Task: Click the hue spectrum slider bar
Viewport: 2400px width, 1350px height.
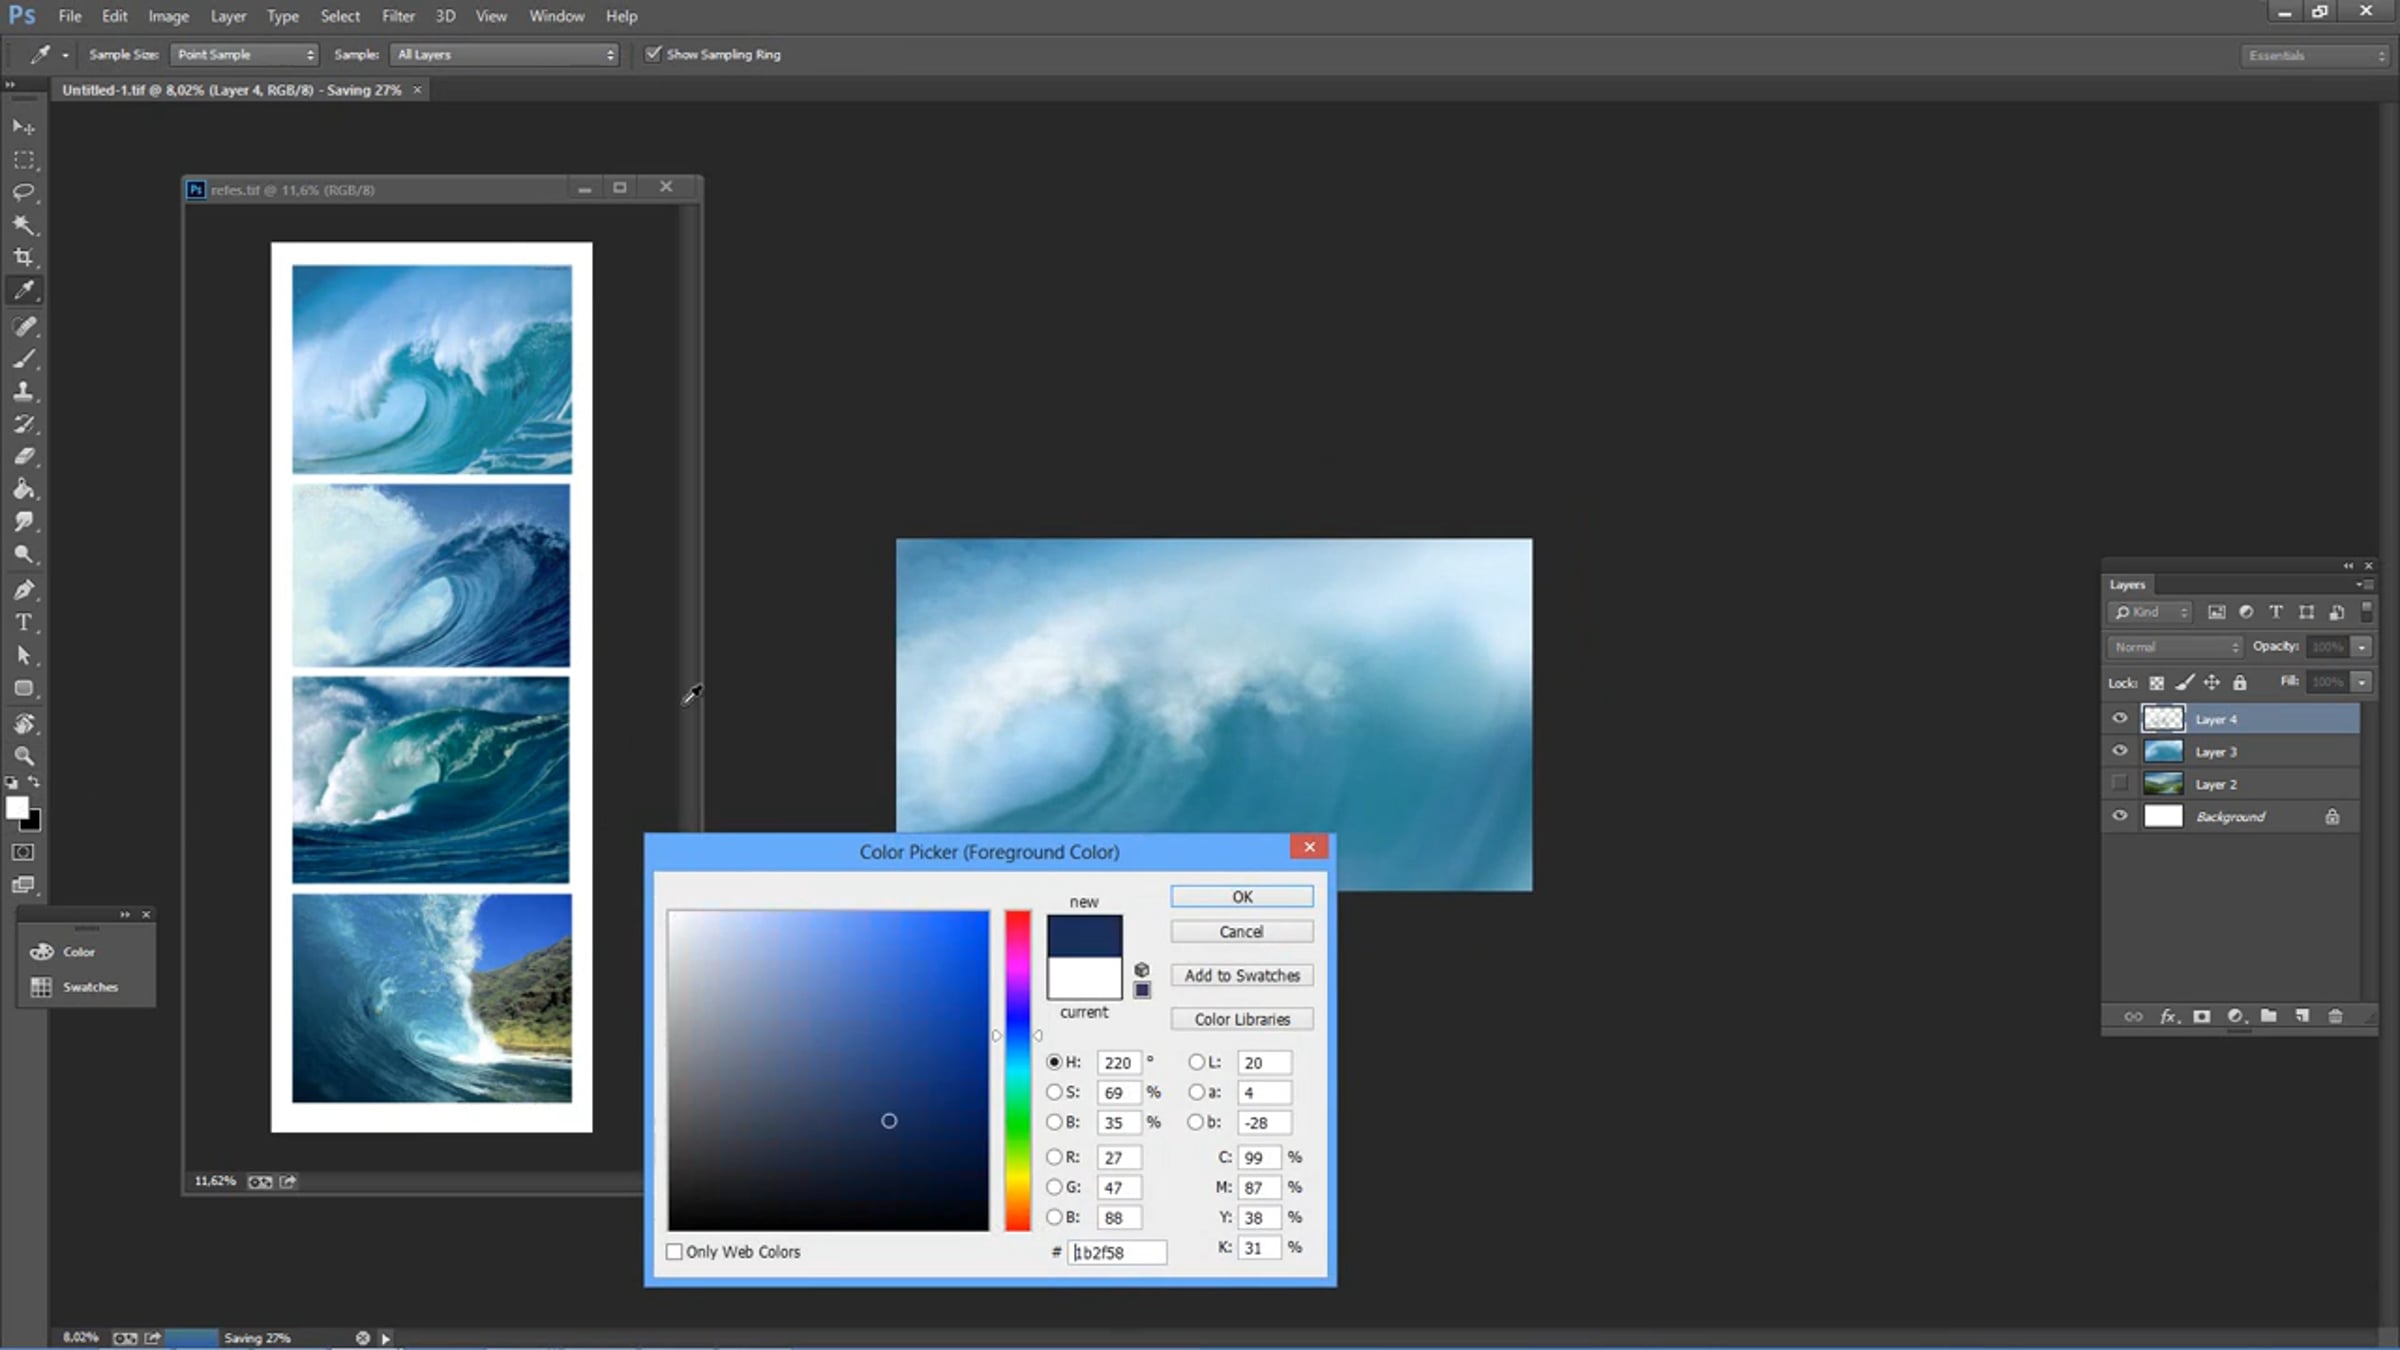Action: pyautogui.click(x=1017, y=1070)
